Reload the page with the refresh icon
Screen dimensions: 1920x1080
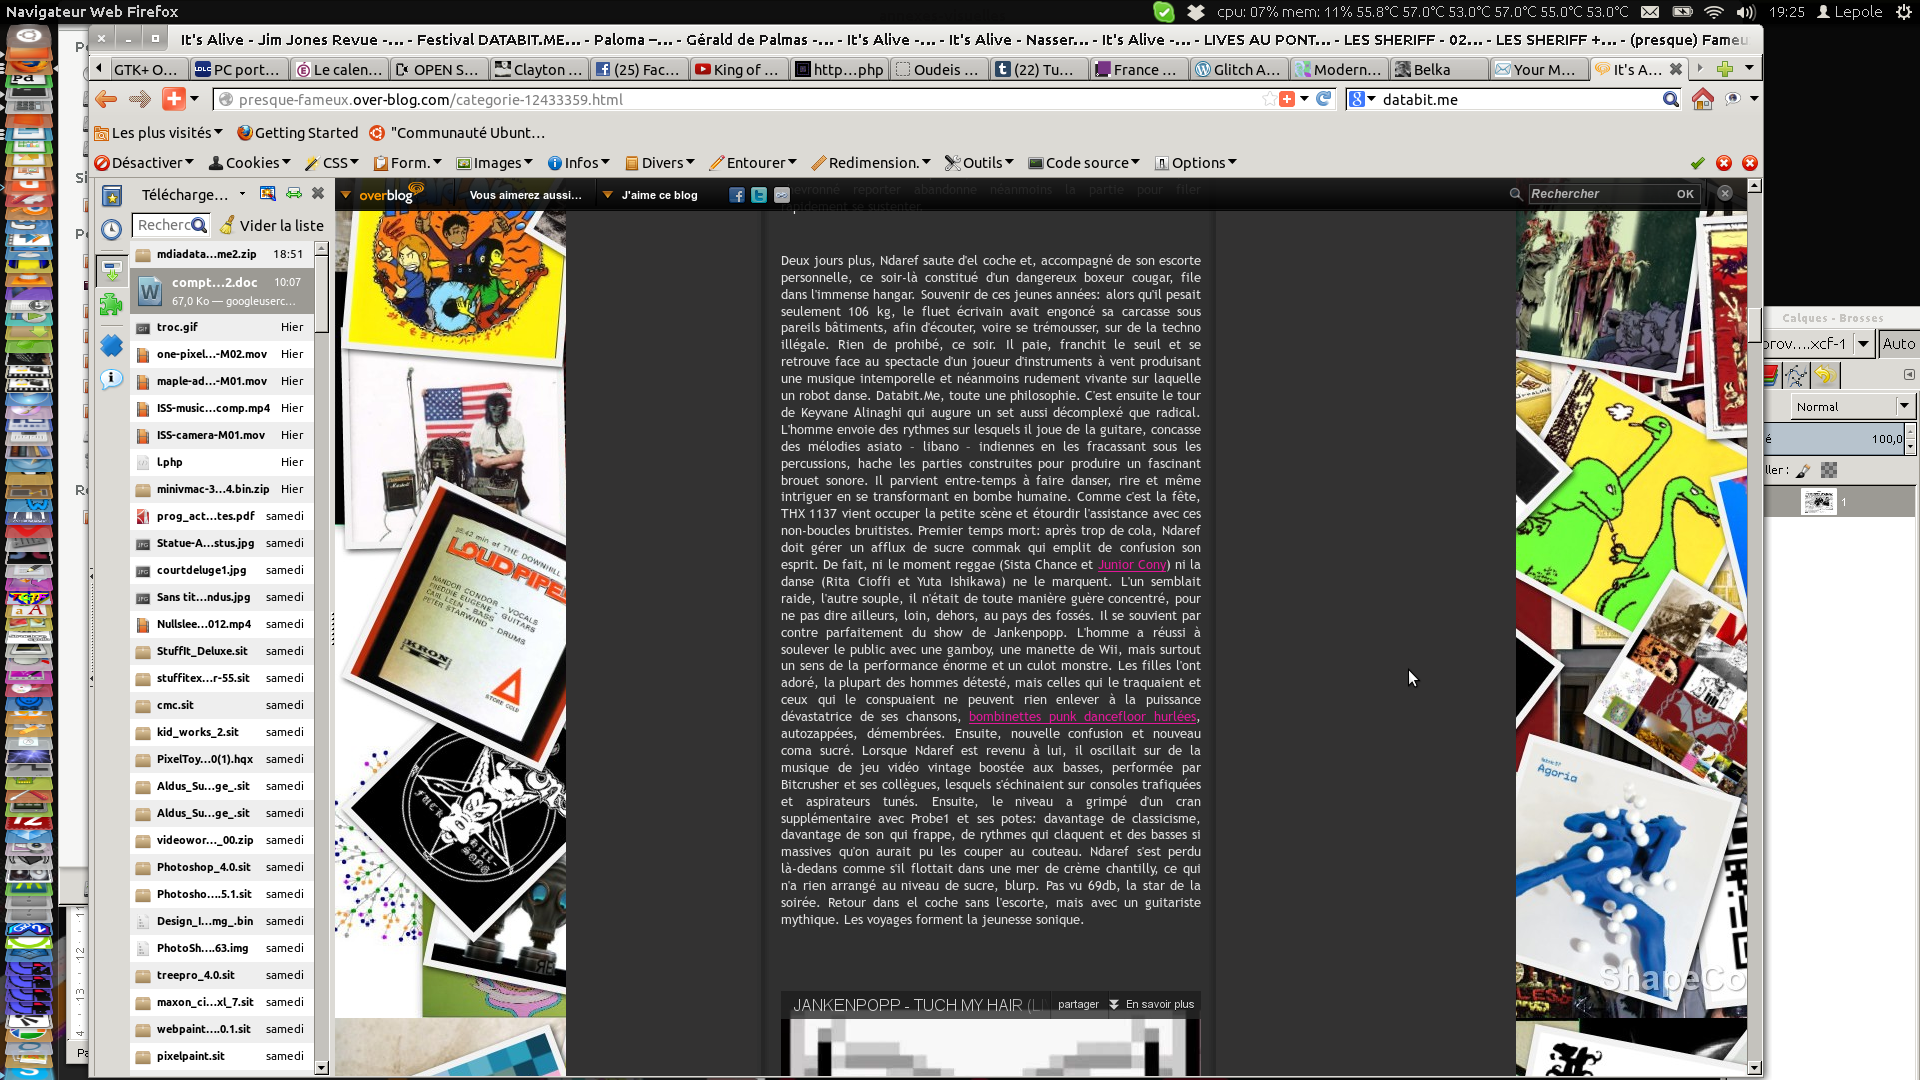point(1324,99)
